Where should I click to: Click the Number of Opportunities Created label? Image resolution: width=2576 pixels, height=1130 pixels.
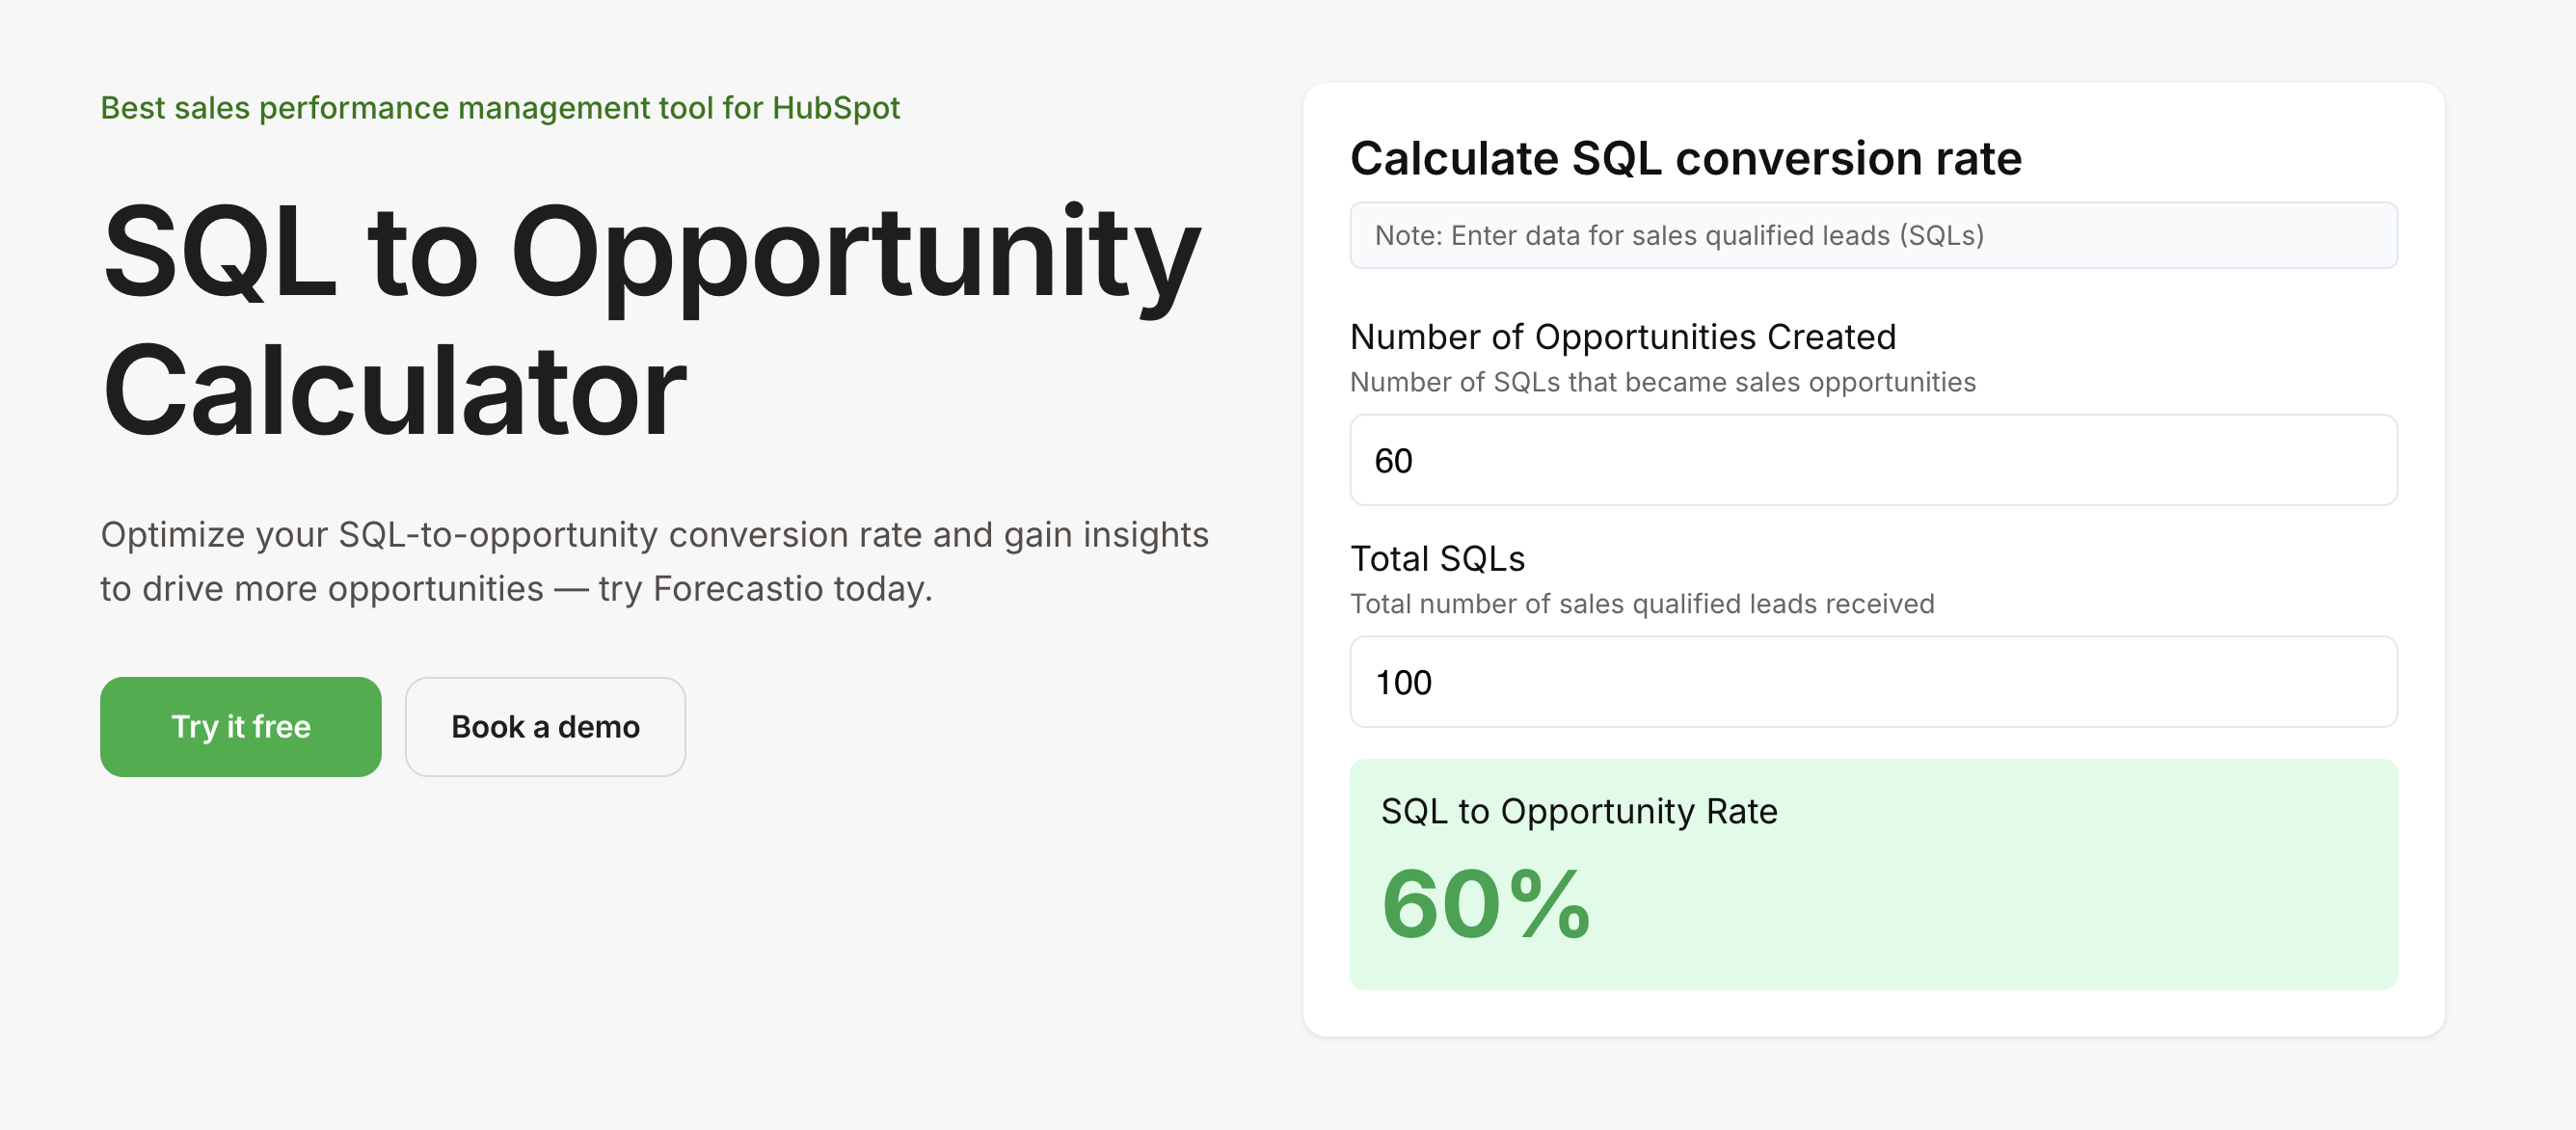click(1622, 337)
